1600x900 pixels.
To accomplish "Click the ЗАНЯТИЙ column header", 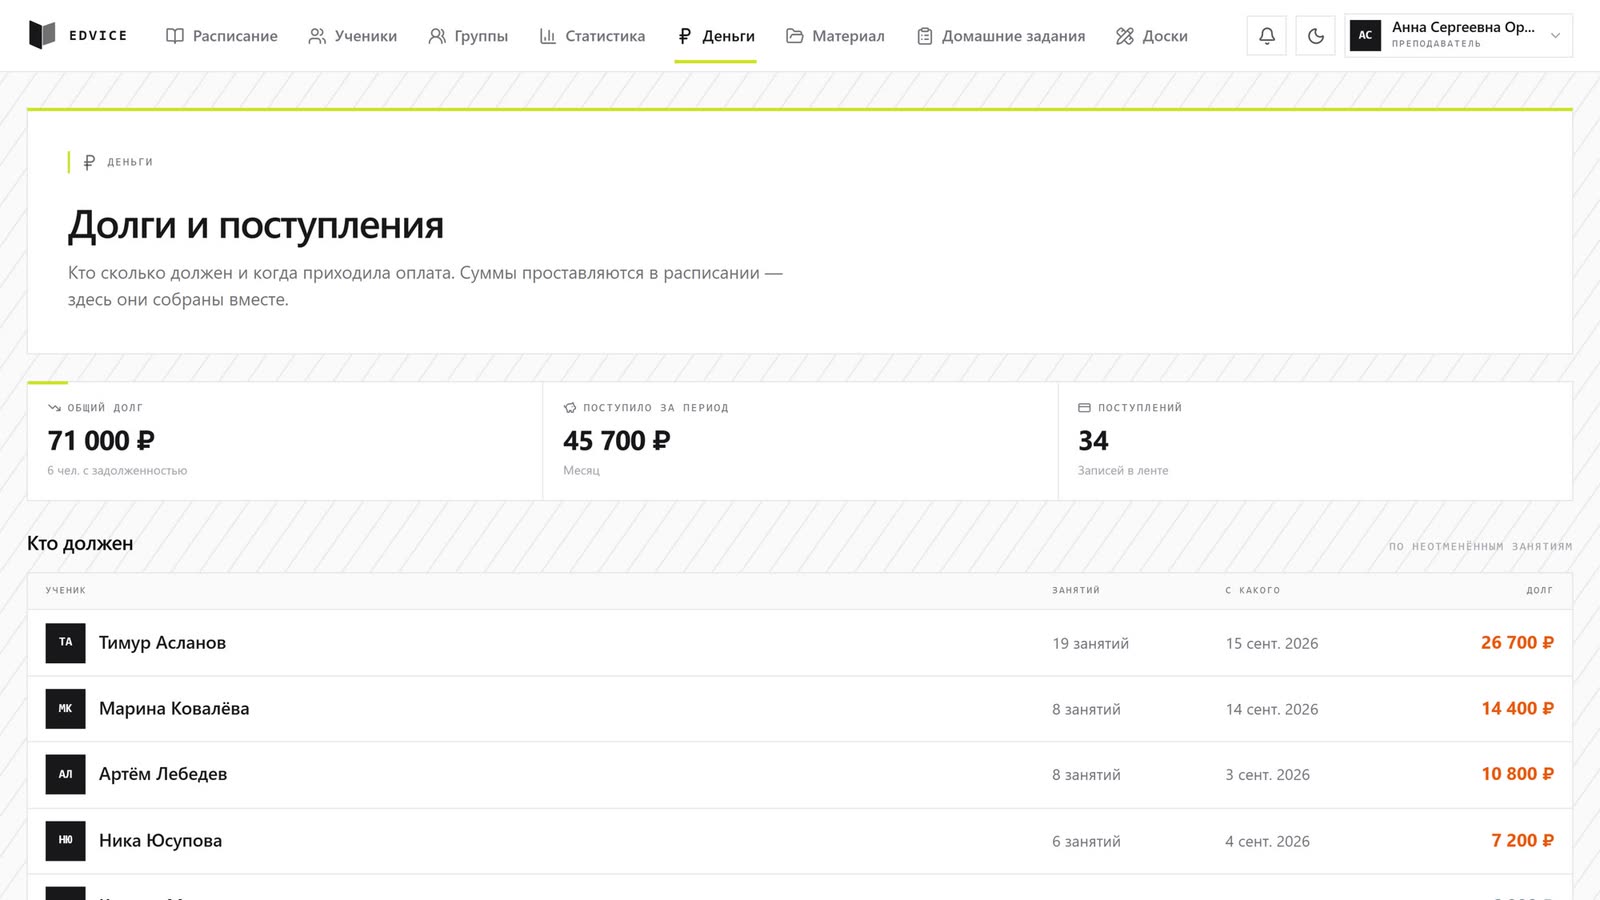I will [1076, 591].
